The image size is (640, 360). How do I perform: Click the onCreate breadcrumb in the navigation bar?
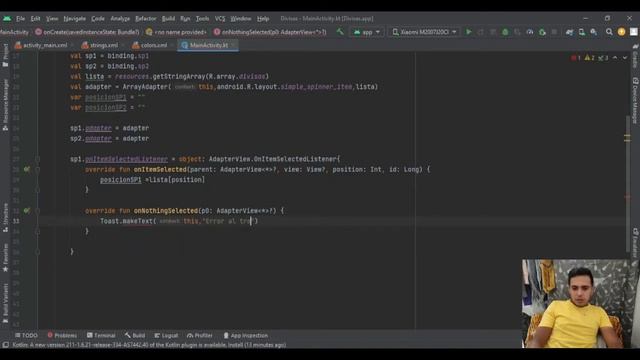87,32
